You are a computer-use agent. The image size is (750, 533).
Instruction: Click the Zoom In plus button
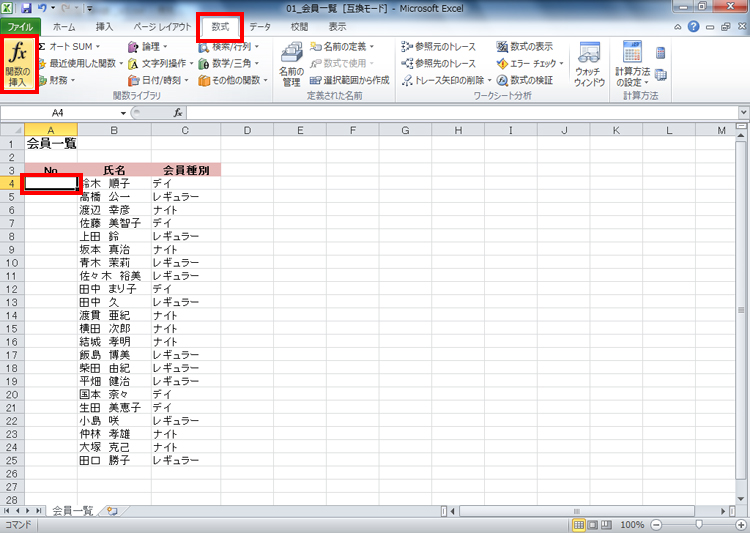pyautogui.click(x=741, y=525)
